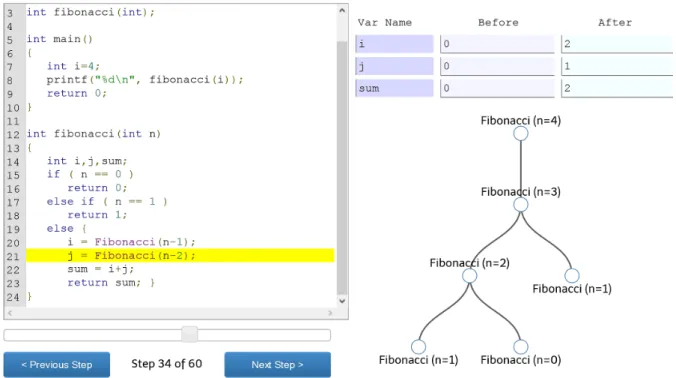Click the bottom-left Fibonacci (n=1) node circle

click(x=418, y=347)
